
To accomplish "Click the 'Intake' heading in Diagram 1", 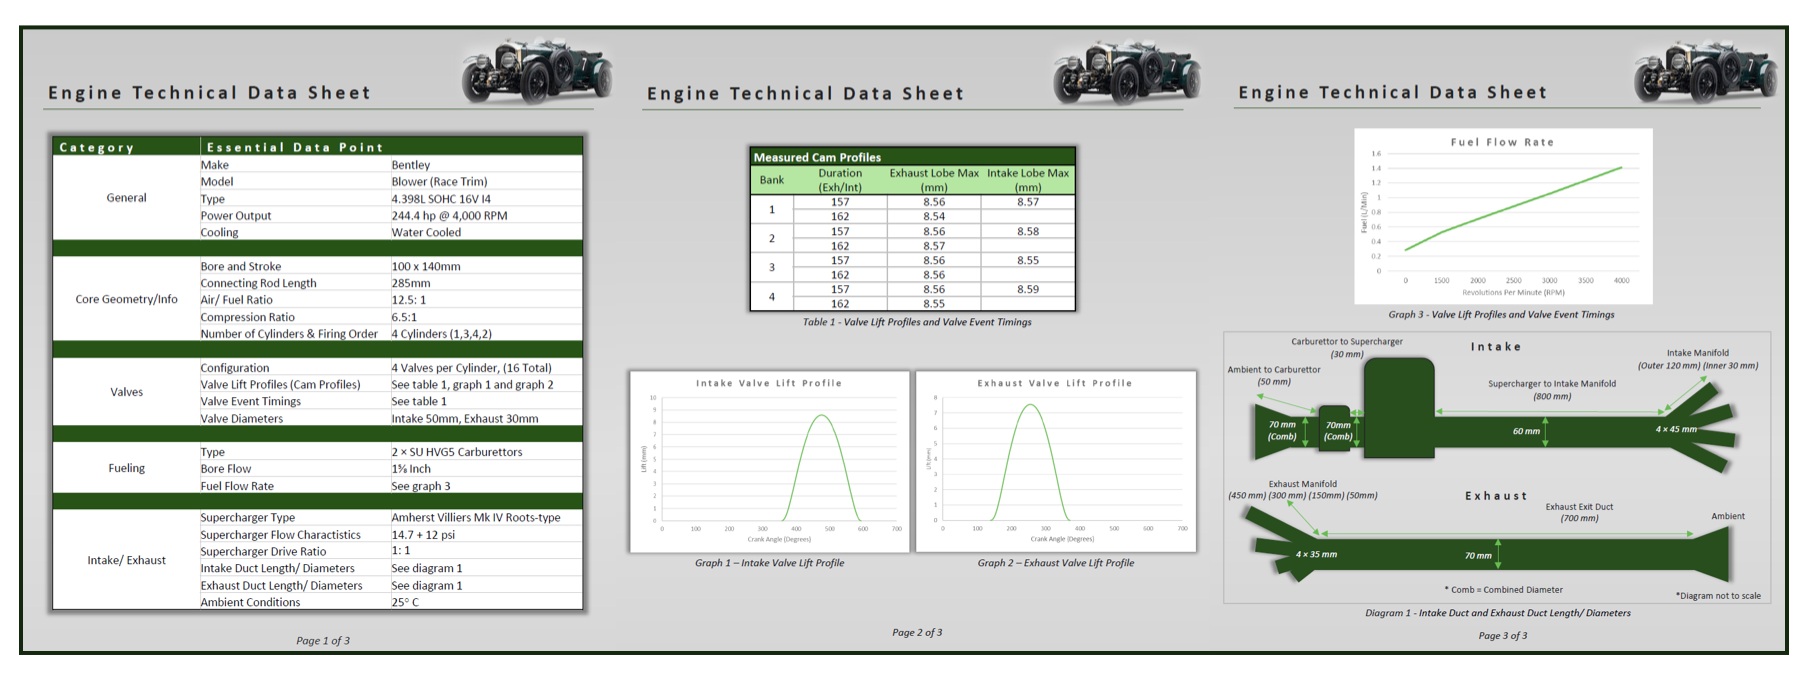I will 1496,347.
